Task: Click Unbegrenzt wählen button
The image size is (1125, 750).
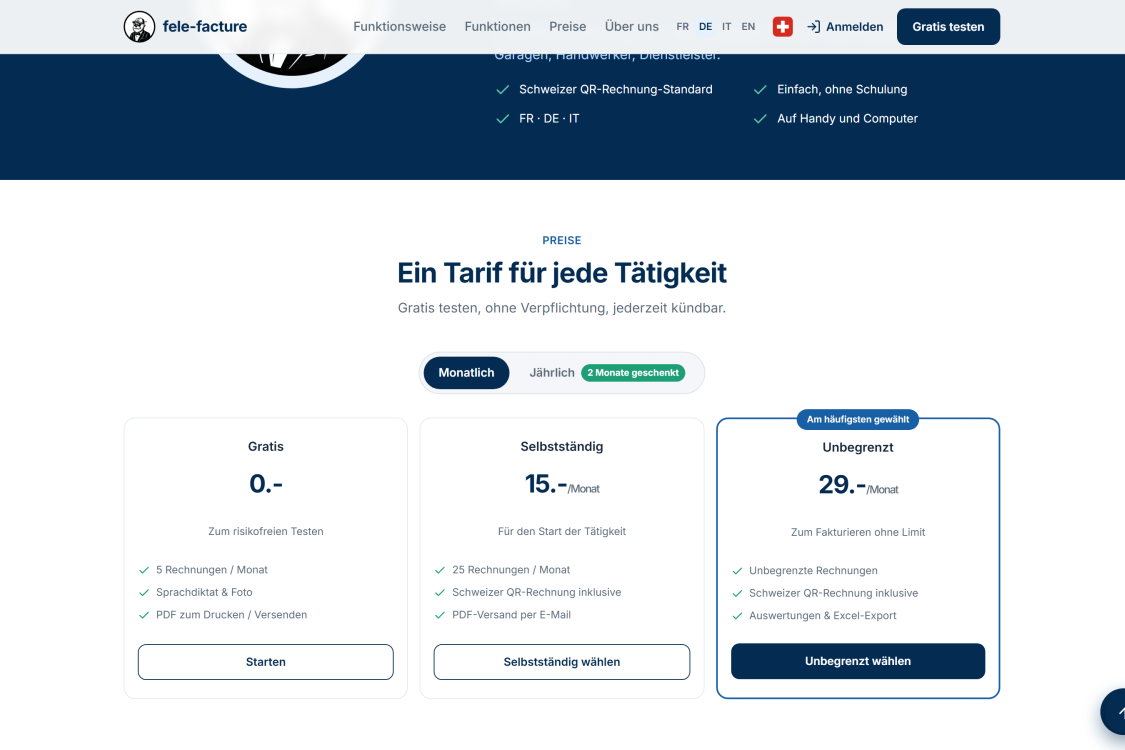Action: click(x=857, y=661)
